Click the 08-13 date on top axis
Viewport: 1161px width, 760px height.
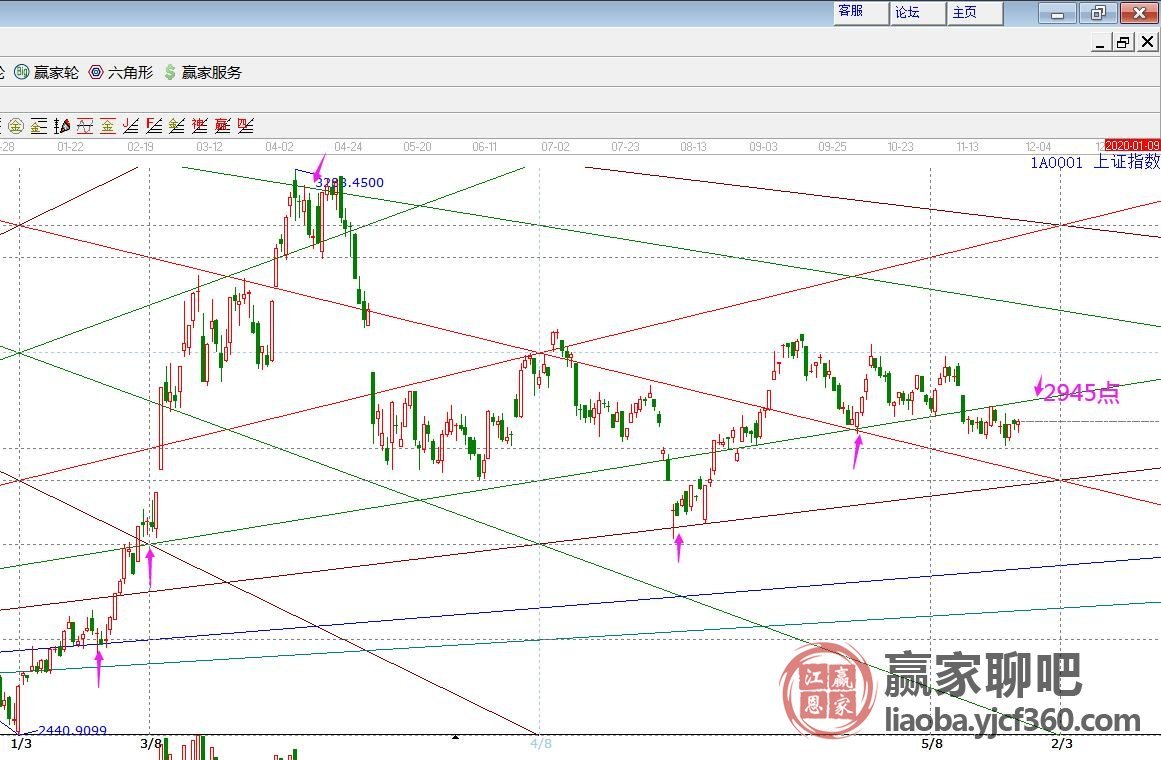(x=694, y=147)
